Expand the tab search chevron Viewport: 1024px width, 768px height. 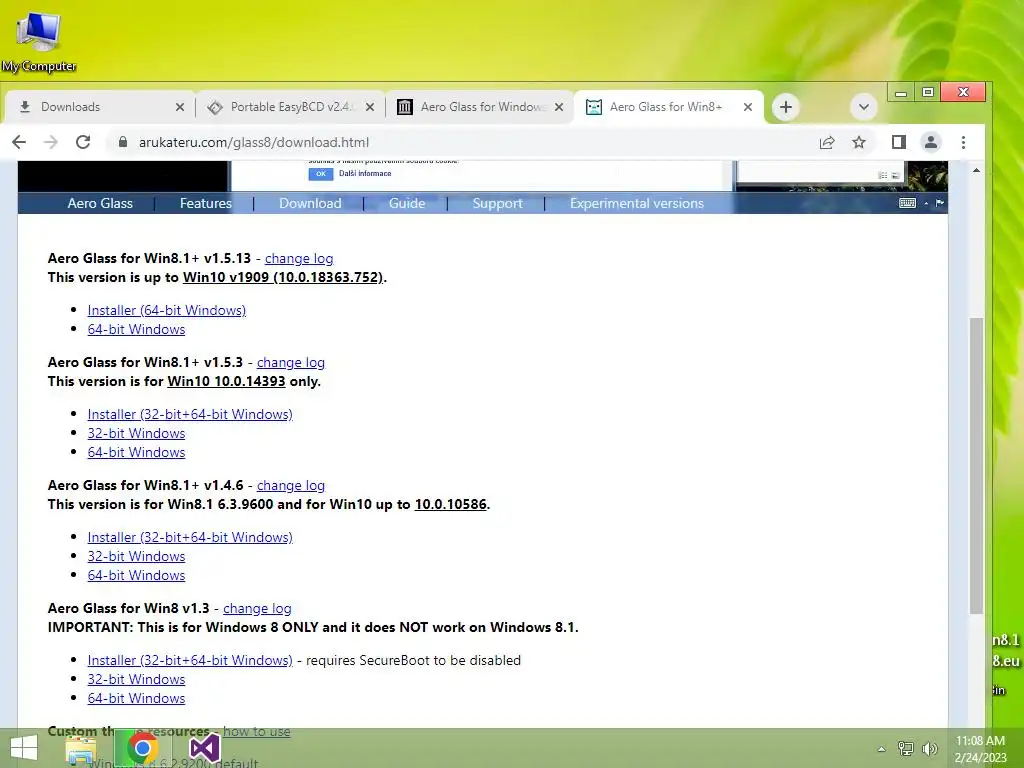click(863, 107)
